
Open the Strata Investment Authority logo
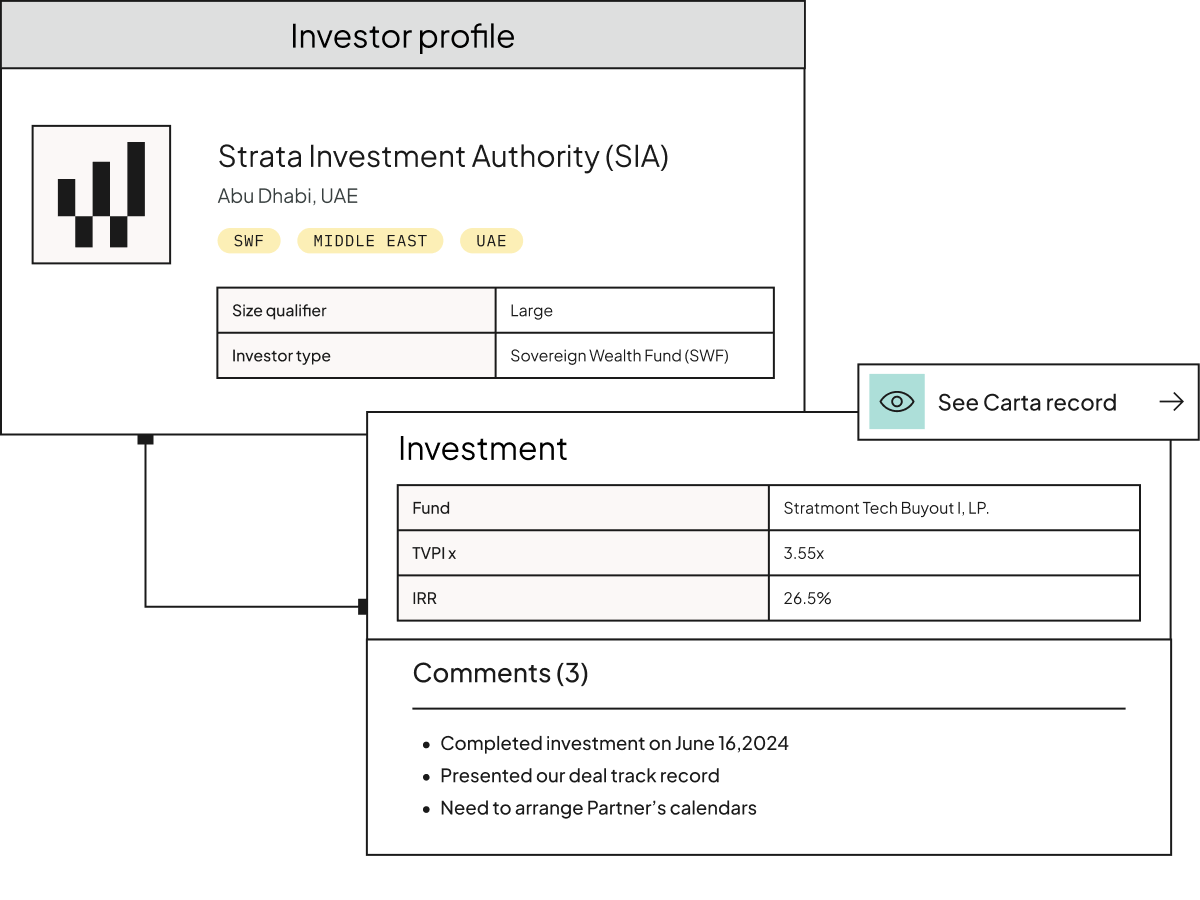point(101,194)
